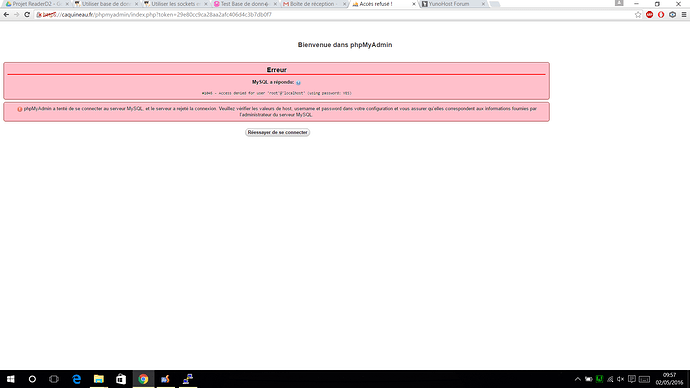690x388 pixels.
Task: Click the red warning icon in error message
Action: pyautogui.click(x=20, y=109)
